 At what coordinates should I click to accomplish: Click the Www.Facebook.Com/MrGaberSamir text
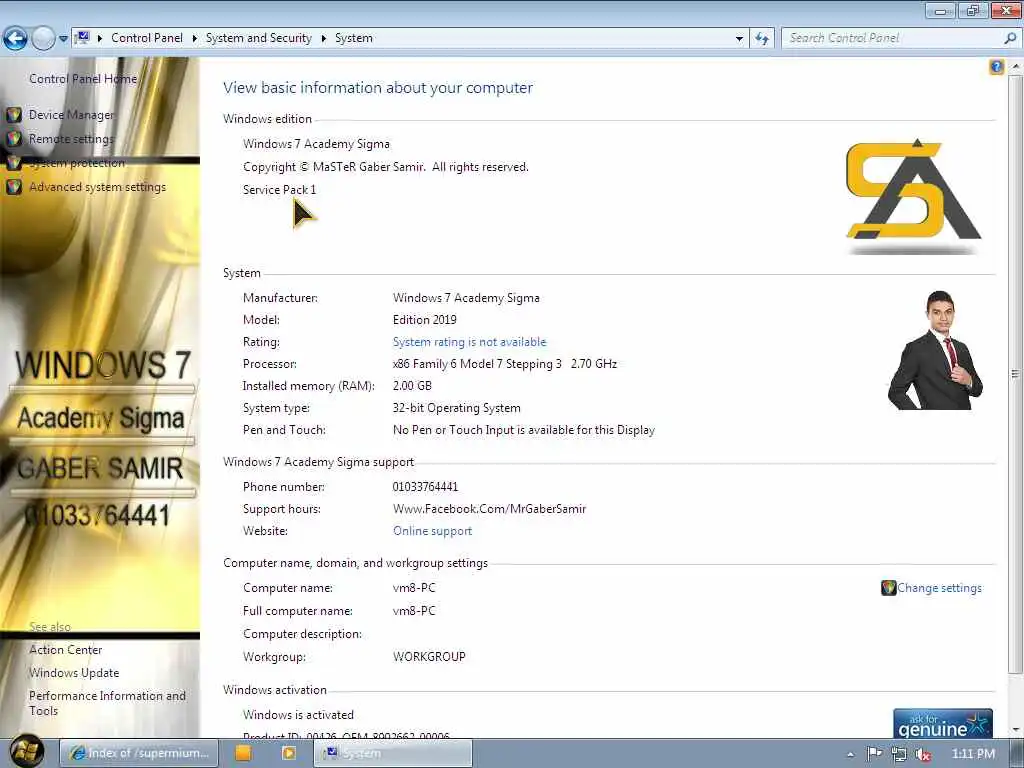489,509
